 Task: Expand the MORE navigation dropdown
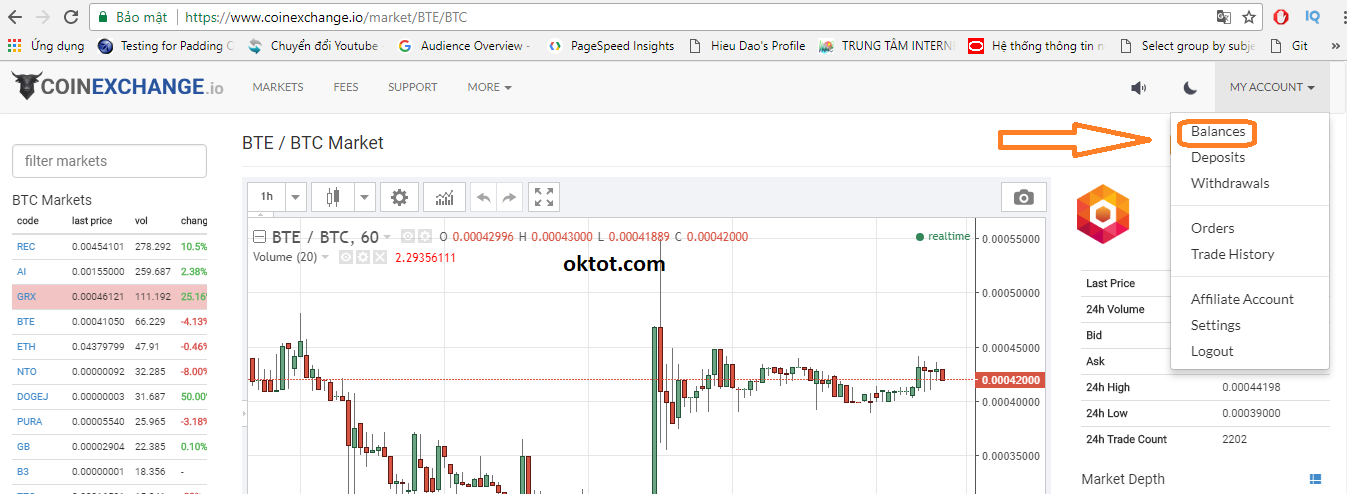(489, 87)
